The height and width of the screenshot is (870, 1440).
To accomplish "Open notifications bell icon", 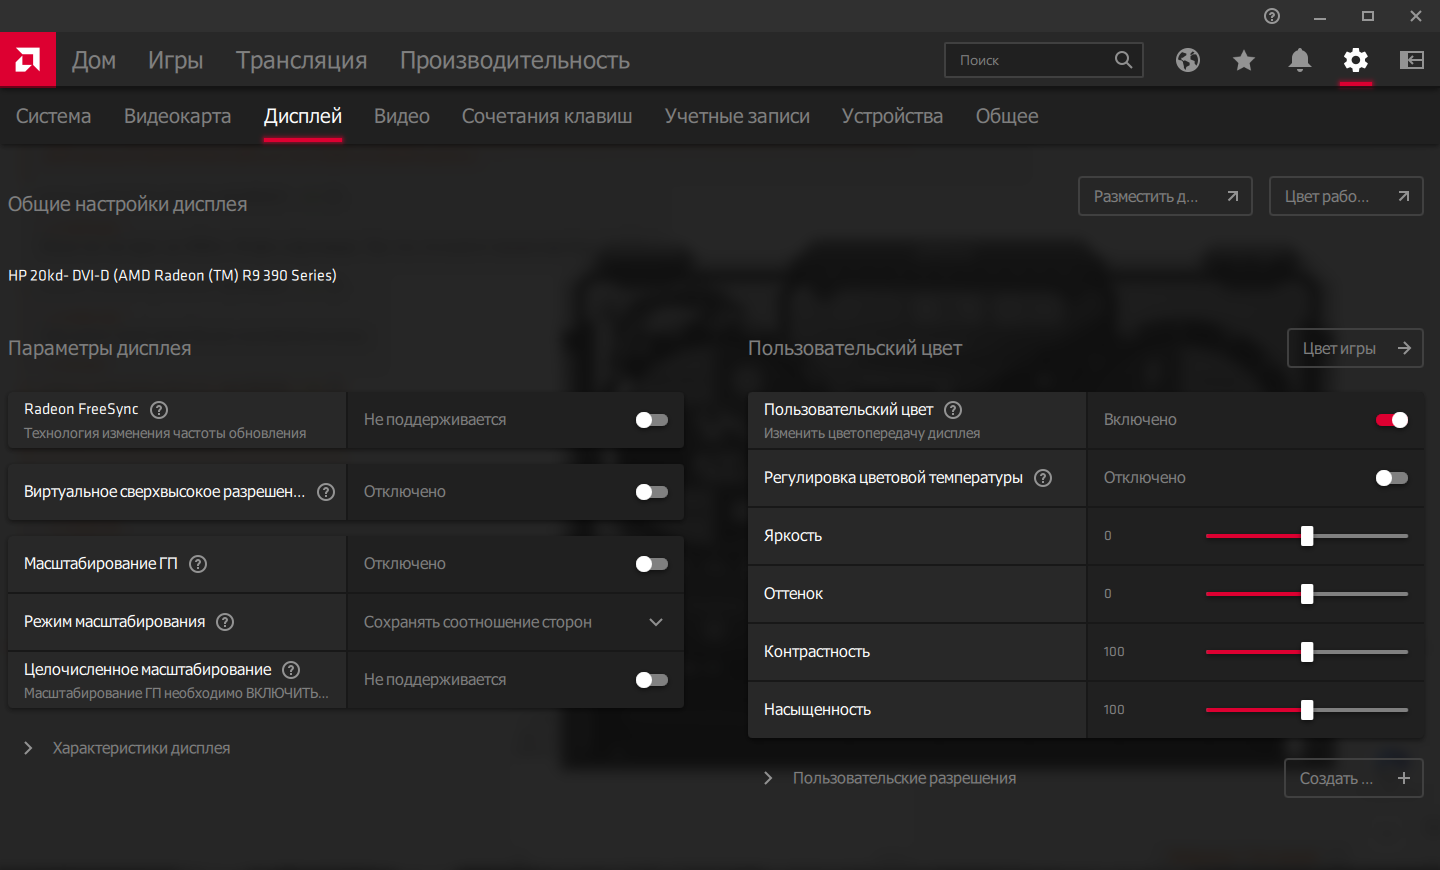I will [x=1300, y=60].
